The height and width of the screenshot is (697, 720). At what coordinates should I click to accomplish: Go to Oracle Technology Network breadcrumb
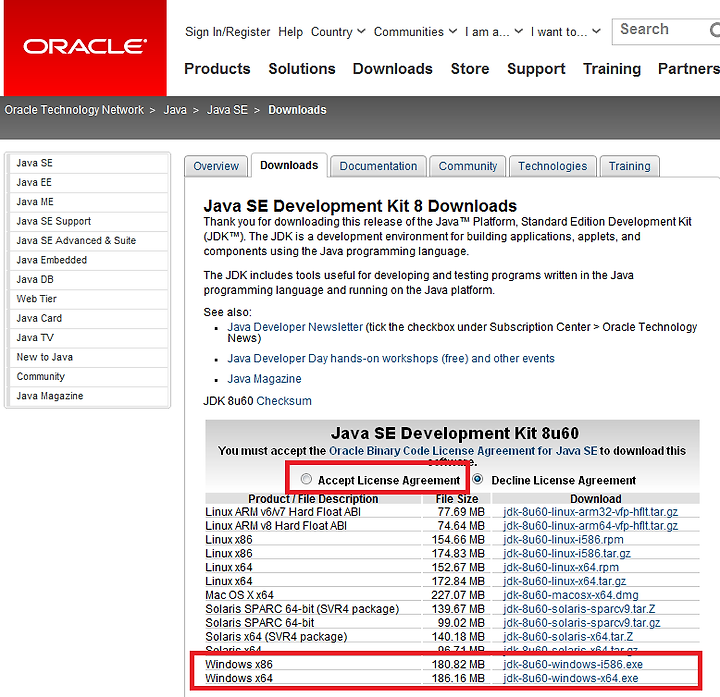(x=74, y=110)
